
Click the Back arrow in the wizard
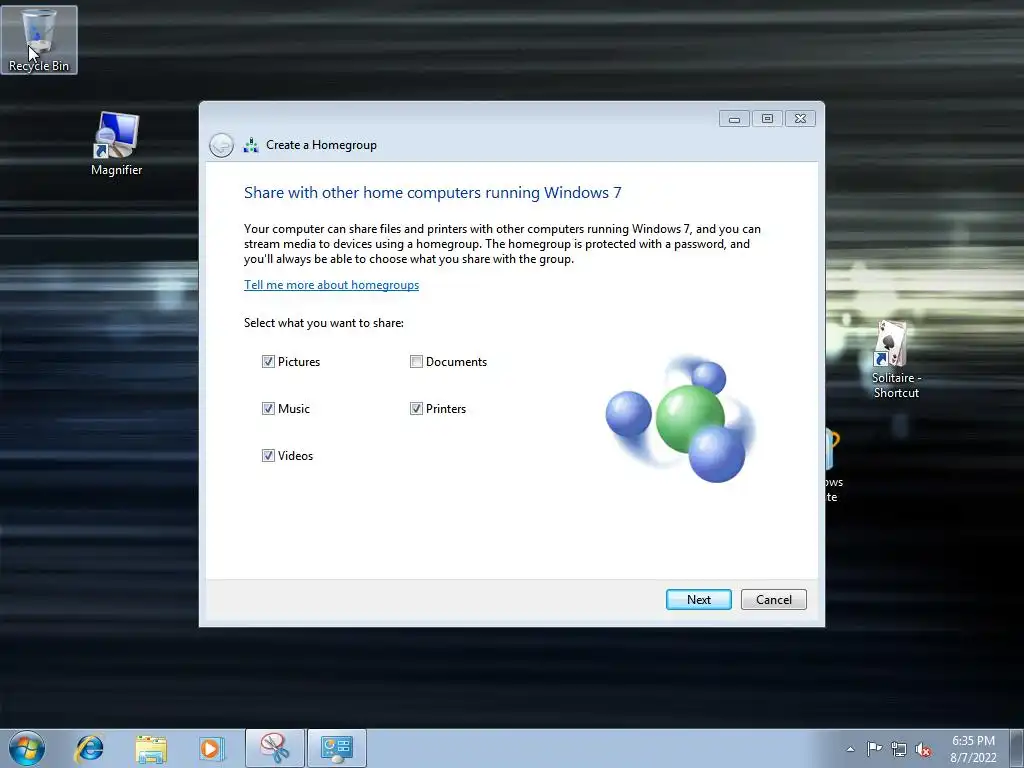coord(221,145)
